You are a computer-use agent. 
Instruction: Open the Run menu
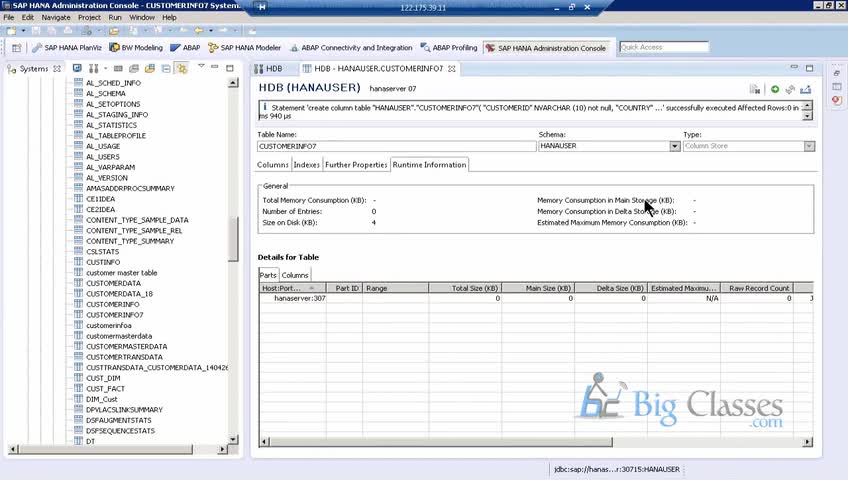click(115, 17)
